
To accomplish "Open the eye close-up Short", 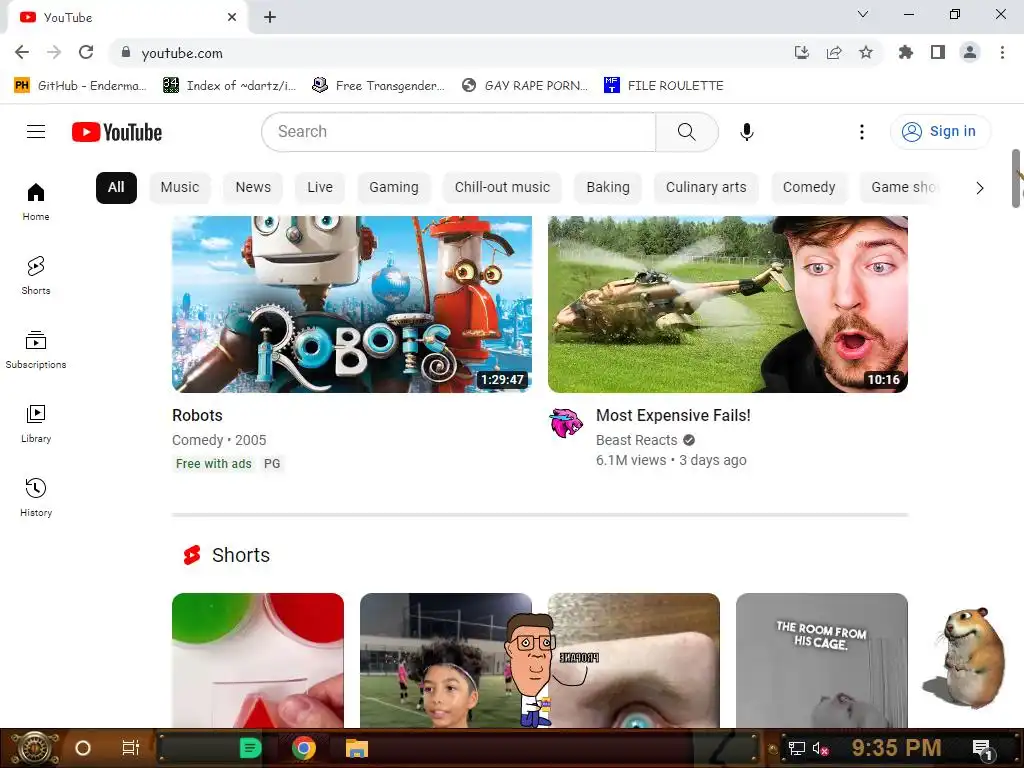I will pyautogui.click(x=634, y=660).
